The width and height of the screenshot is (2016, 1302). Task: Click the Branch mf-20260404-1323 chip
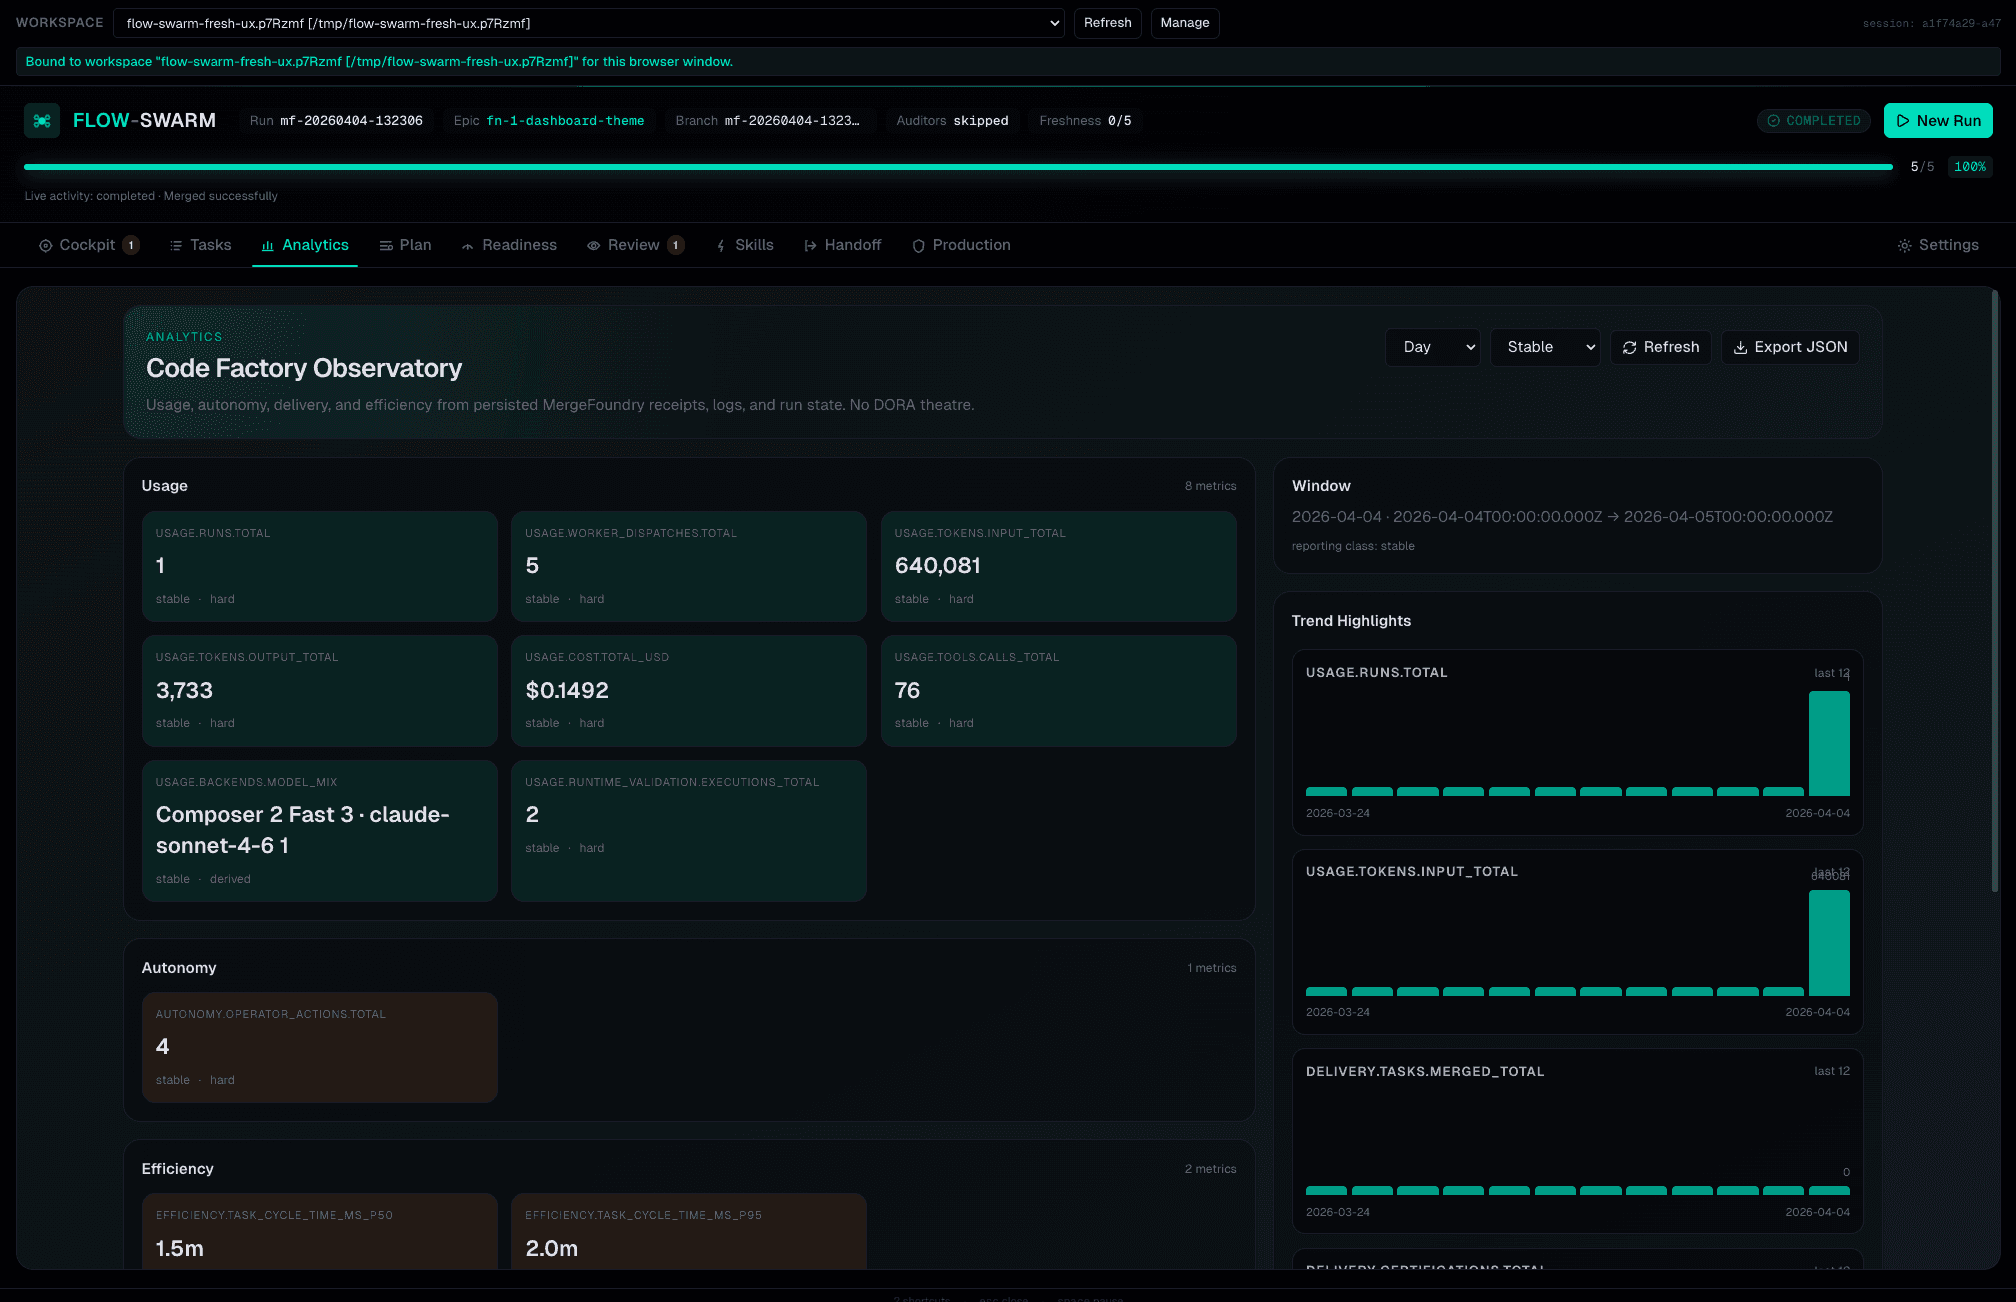coord(770,121)
